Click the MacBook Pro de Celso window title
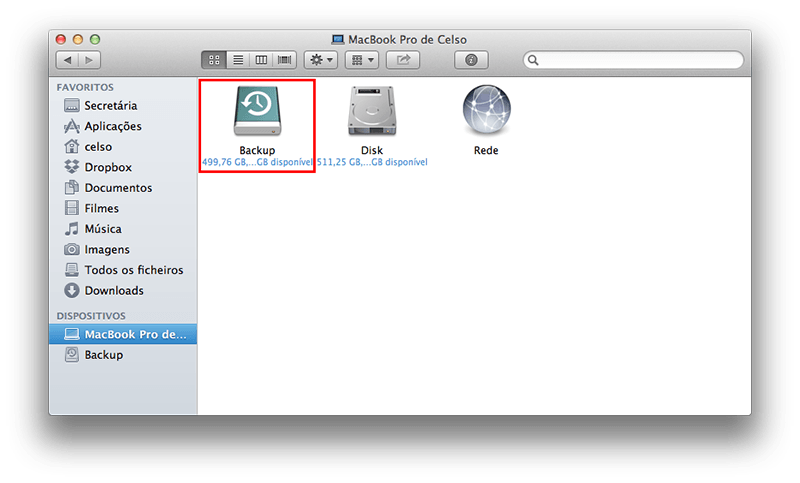Viewport: 800px width, 483px height. coord(407,40)
